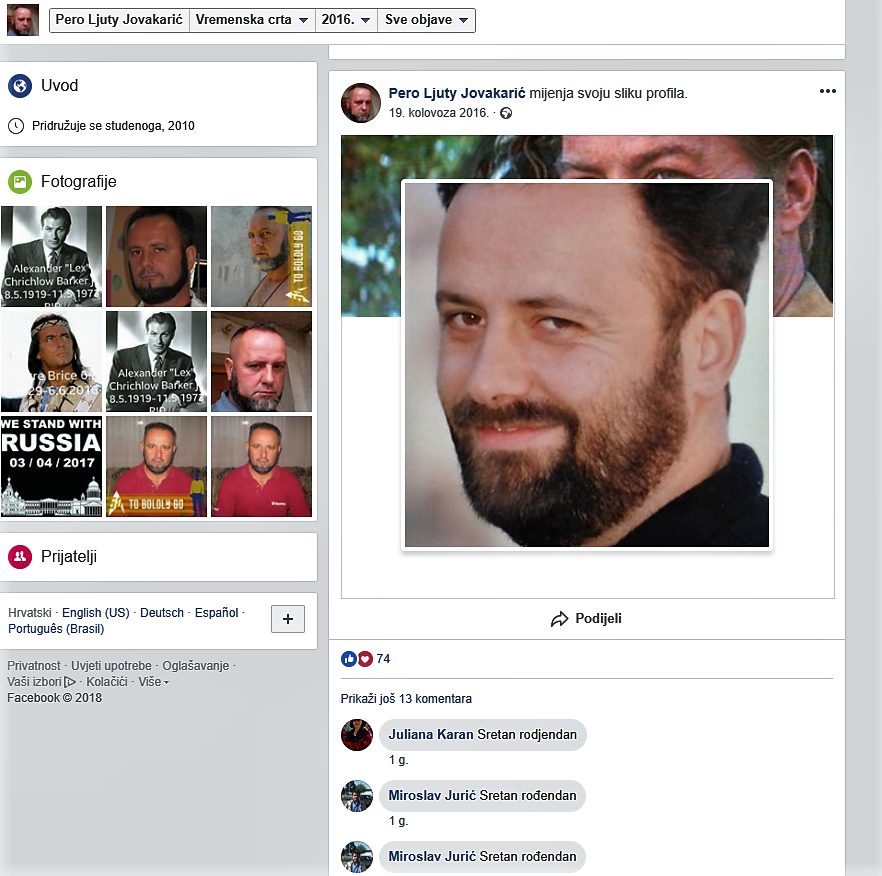Open the Vremenska crta dropdown

point(252,20)
